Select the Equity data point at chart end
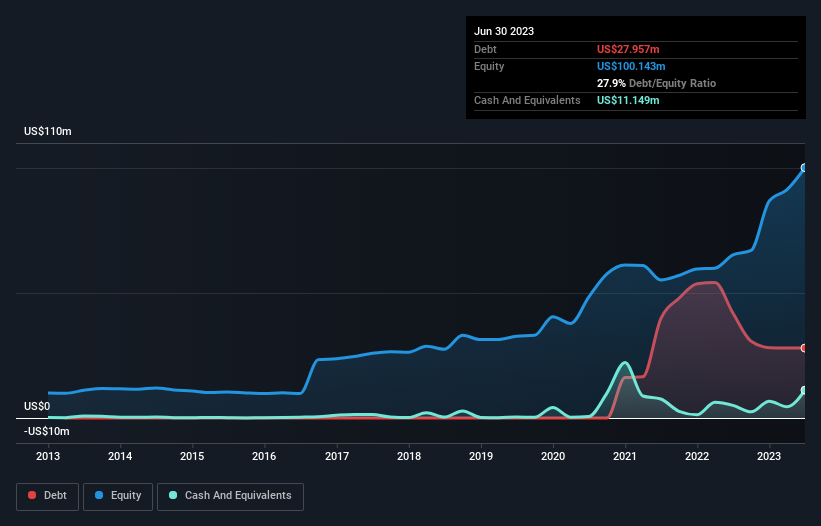The width and height of the screenshot is (821, 526). (804, 168)
